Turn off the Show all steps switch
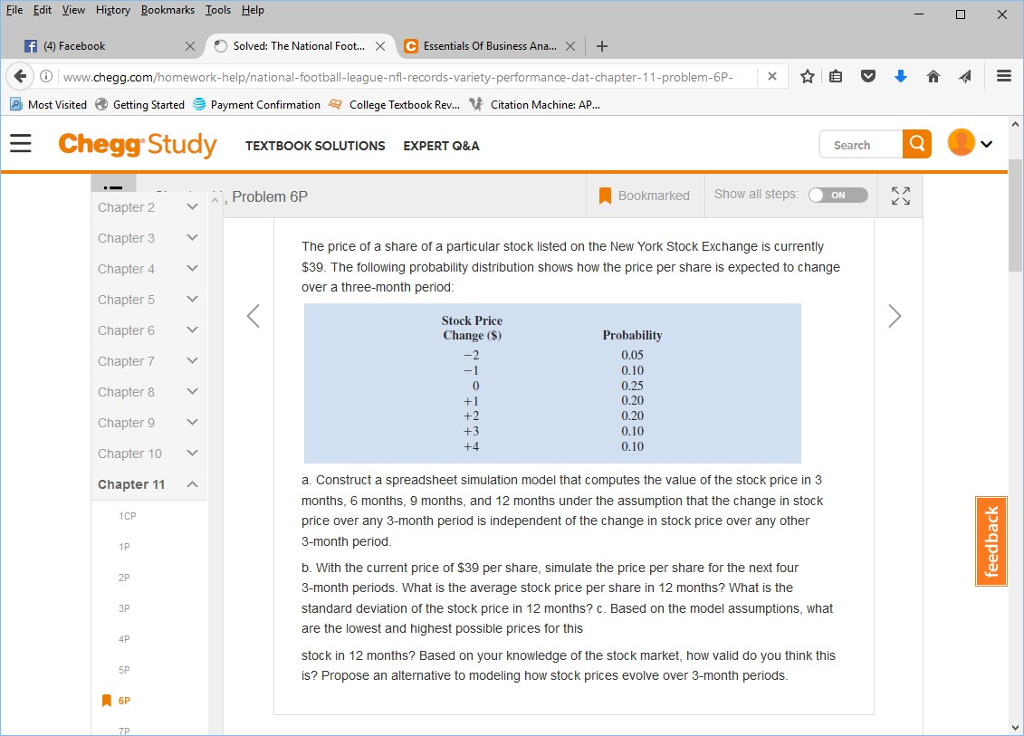The height and width of the screenshot is (736, 1024). pyautogui.click(x=838, y=195)
